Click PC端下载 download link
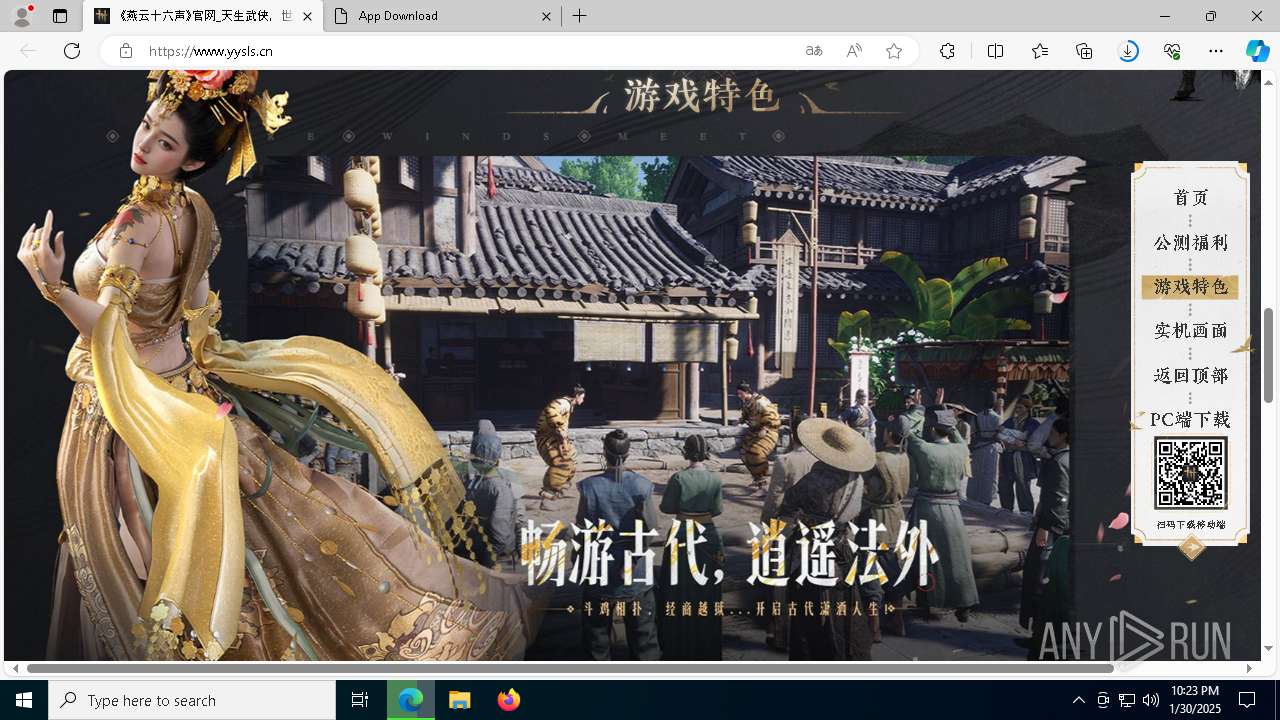This screenshot has height=720, width=1280. [1190, 419]
